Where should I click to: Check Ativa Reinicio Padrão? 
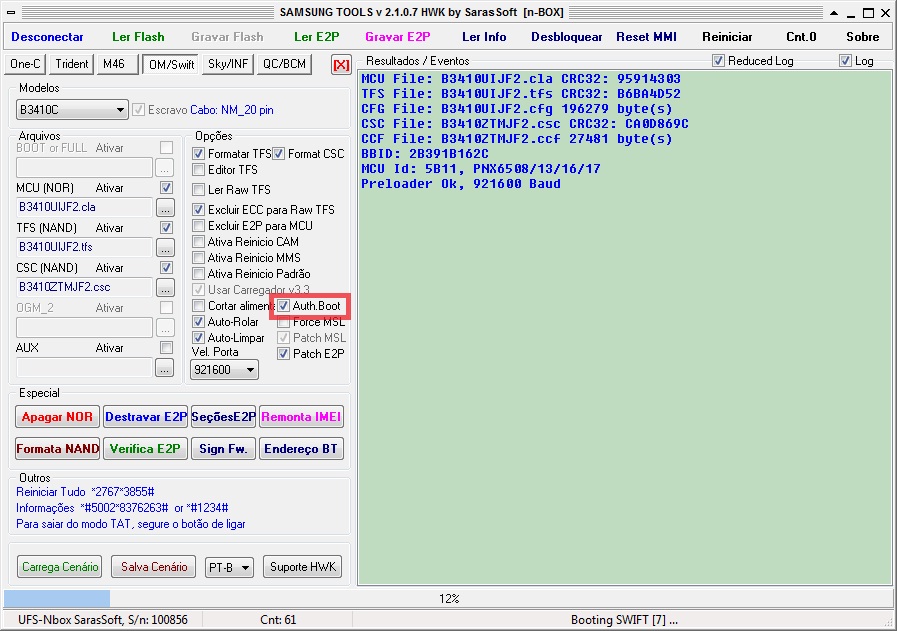[199, 273]
